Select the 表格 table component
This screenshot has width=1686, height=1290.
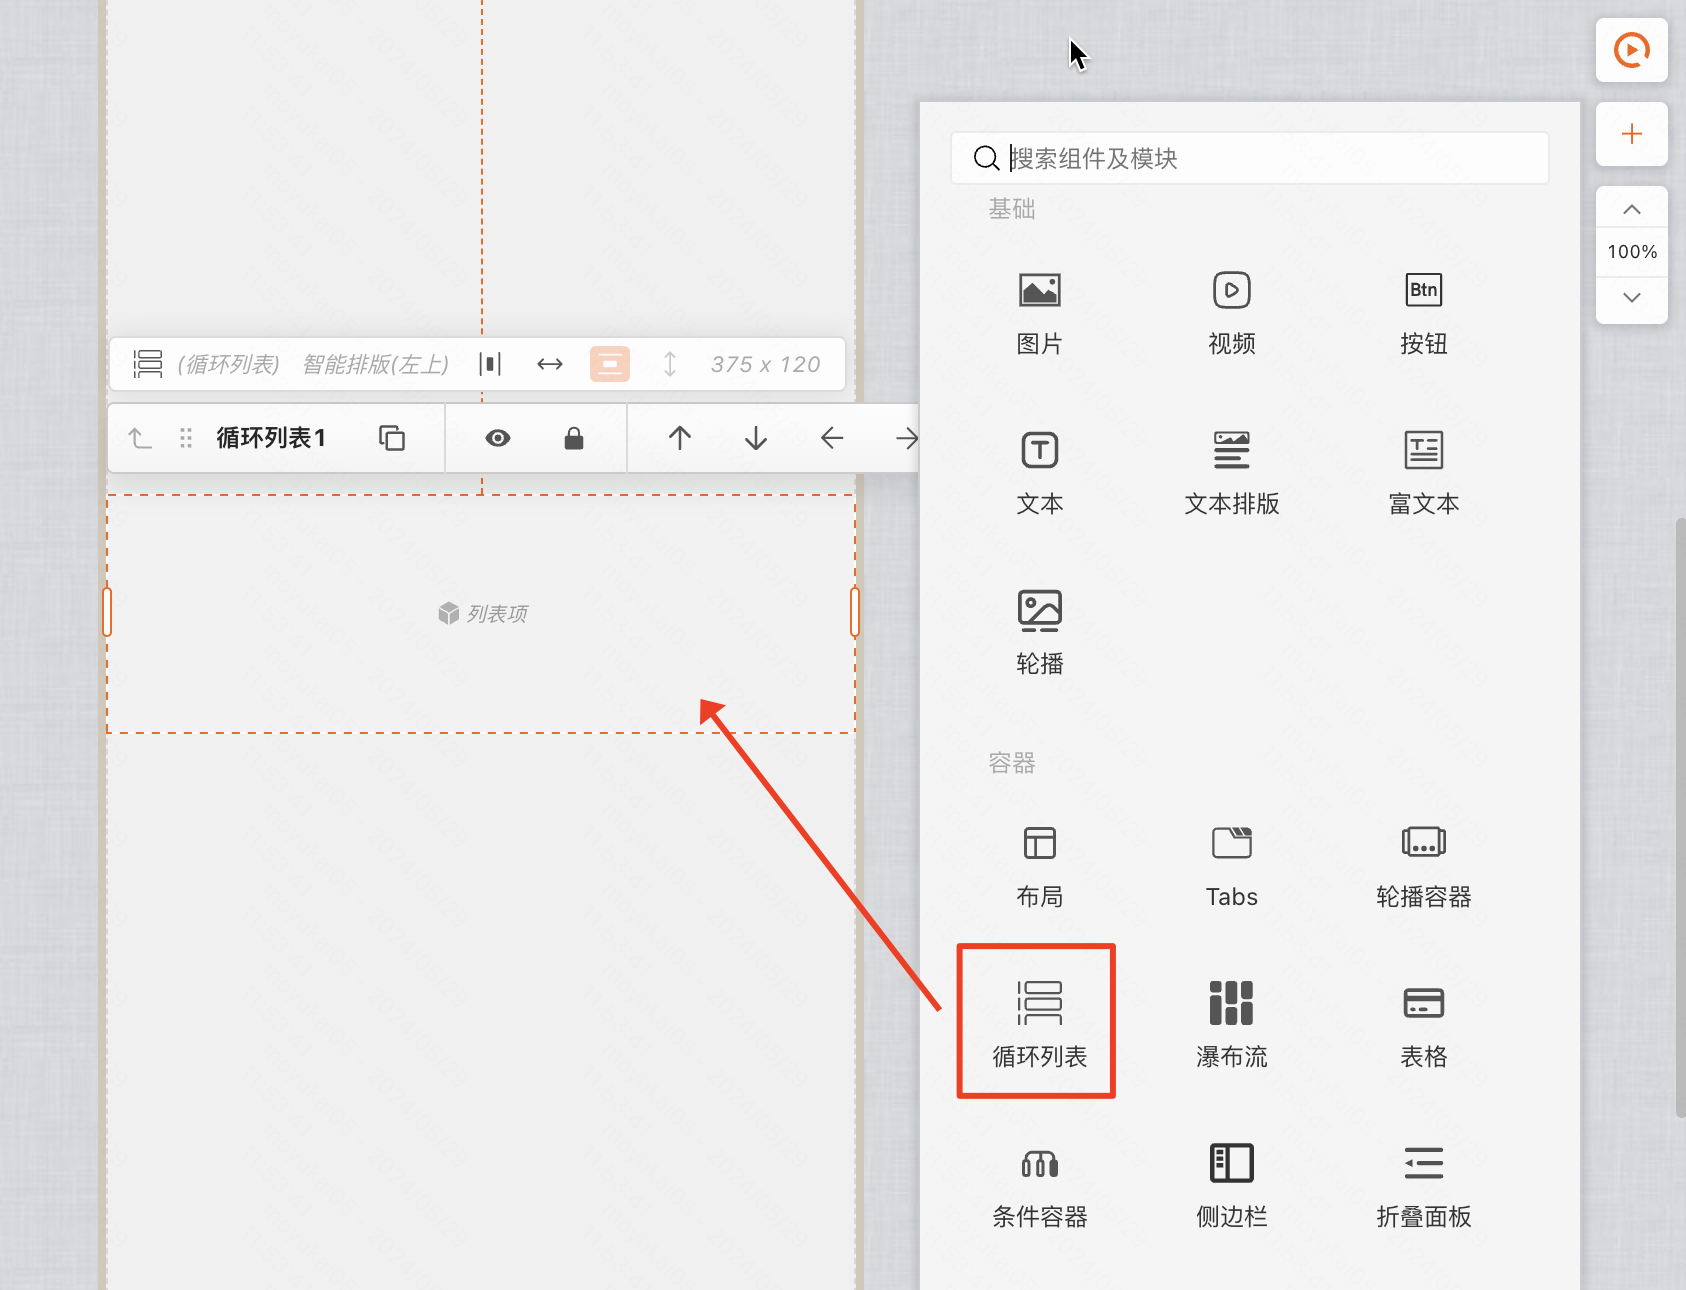pos(1423,1027)
